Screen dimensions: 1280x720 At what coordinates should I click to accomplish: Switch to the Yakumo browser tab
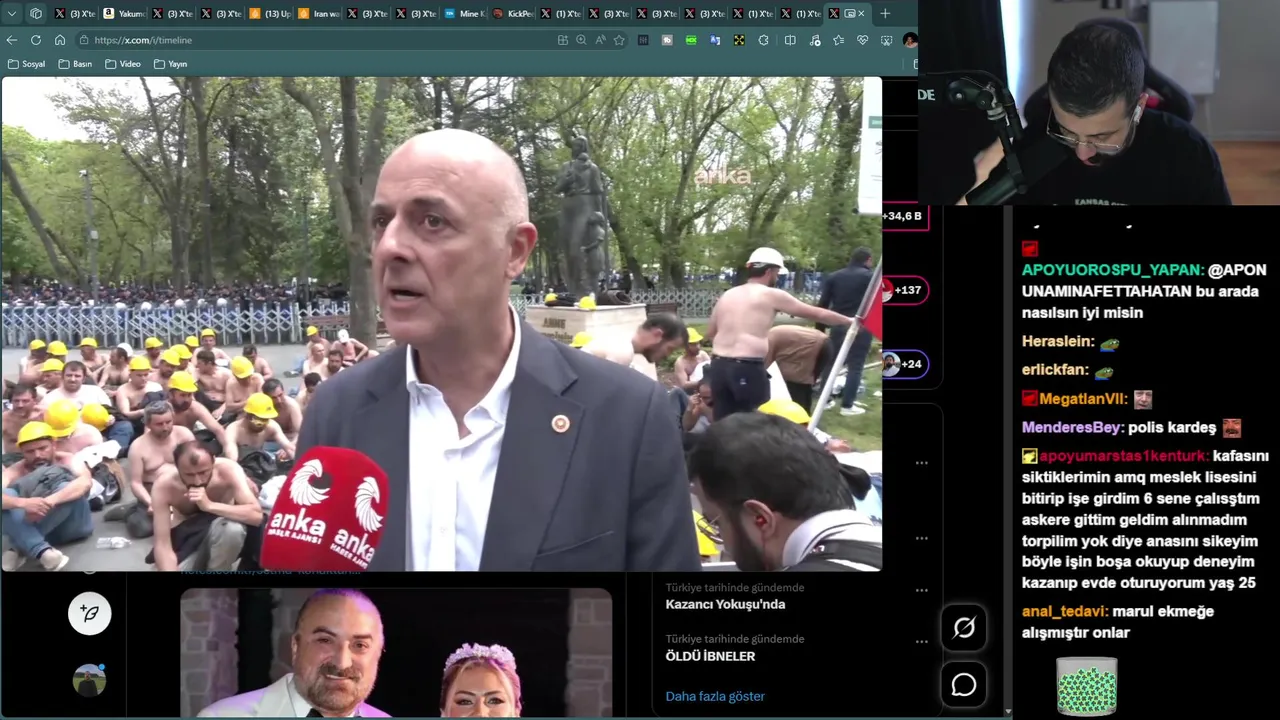[124, 14]
